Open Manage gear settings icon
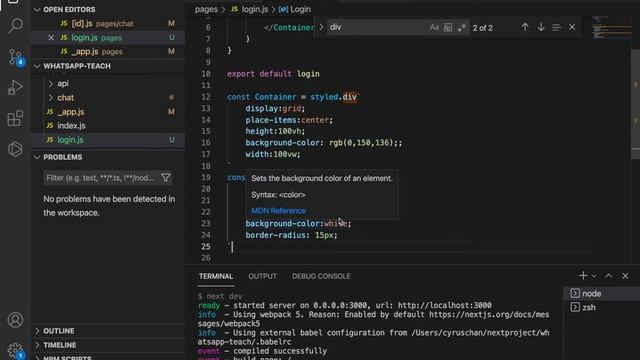Viewport: 640px width, 360px height. click(15, 350)
